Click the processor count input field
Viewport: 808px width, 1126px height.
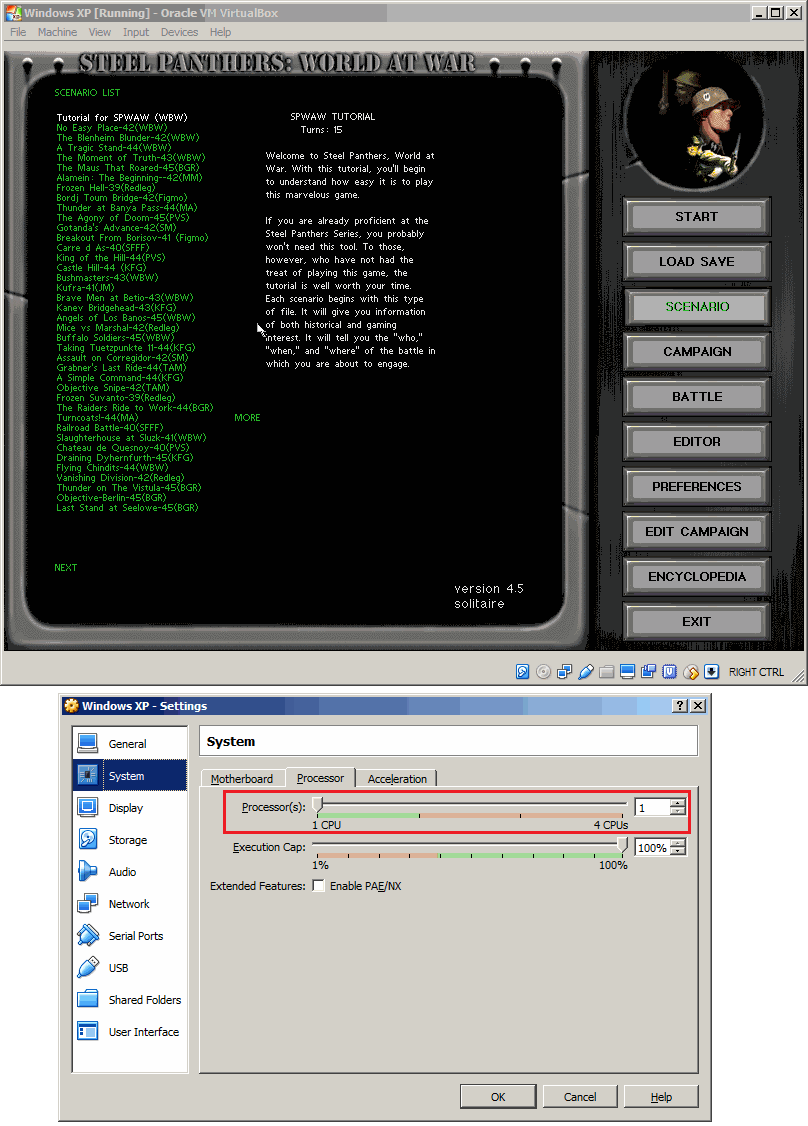coord(653,807)
